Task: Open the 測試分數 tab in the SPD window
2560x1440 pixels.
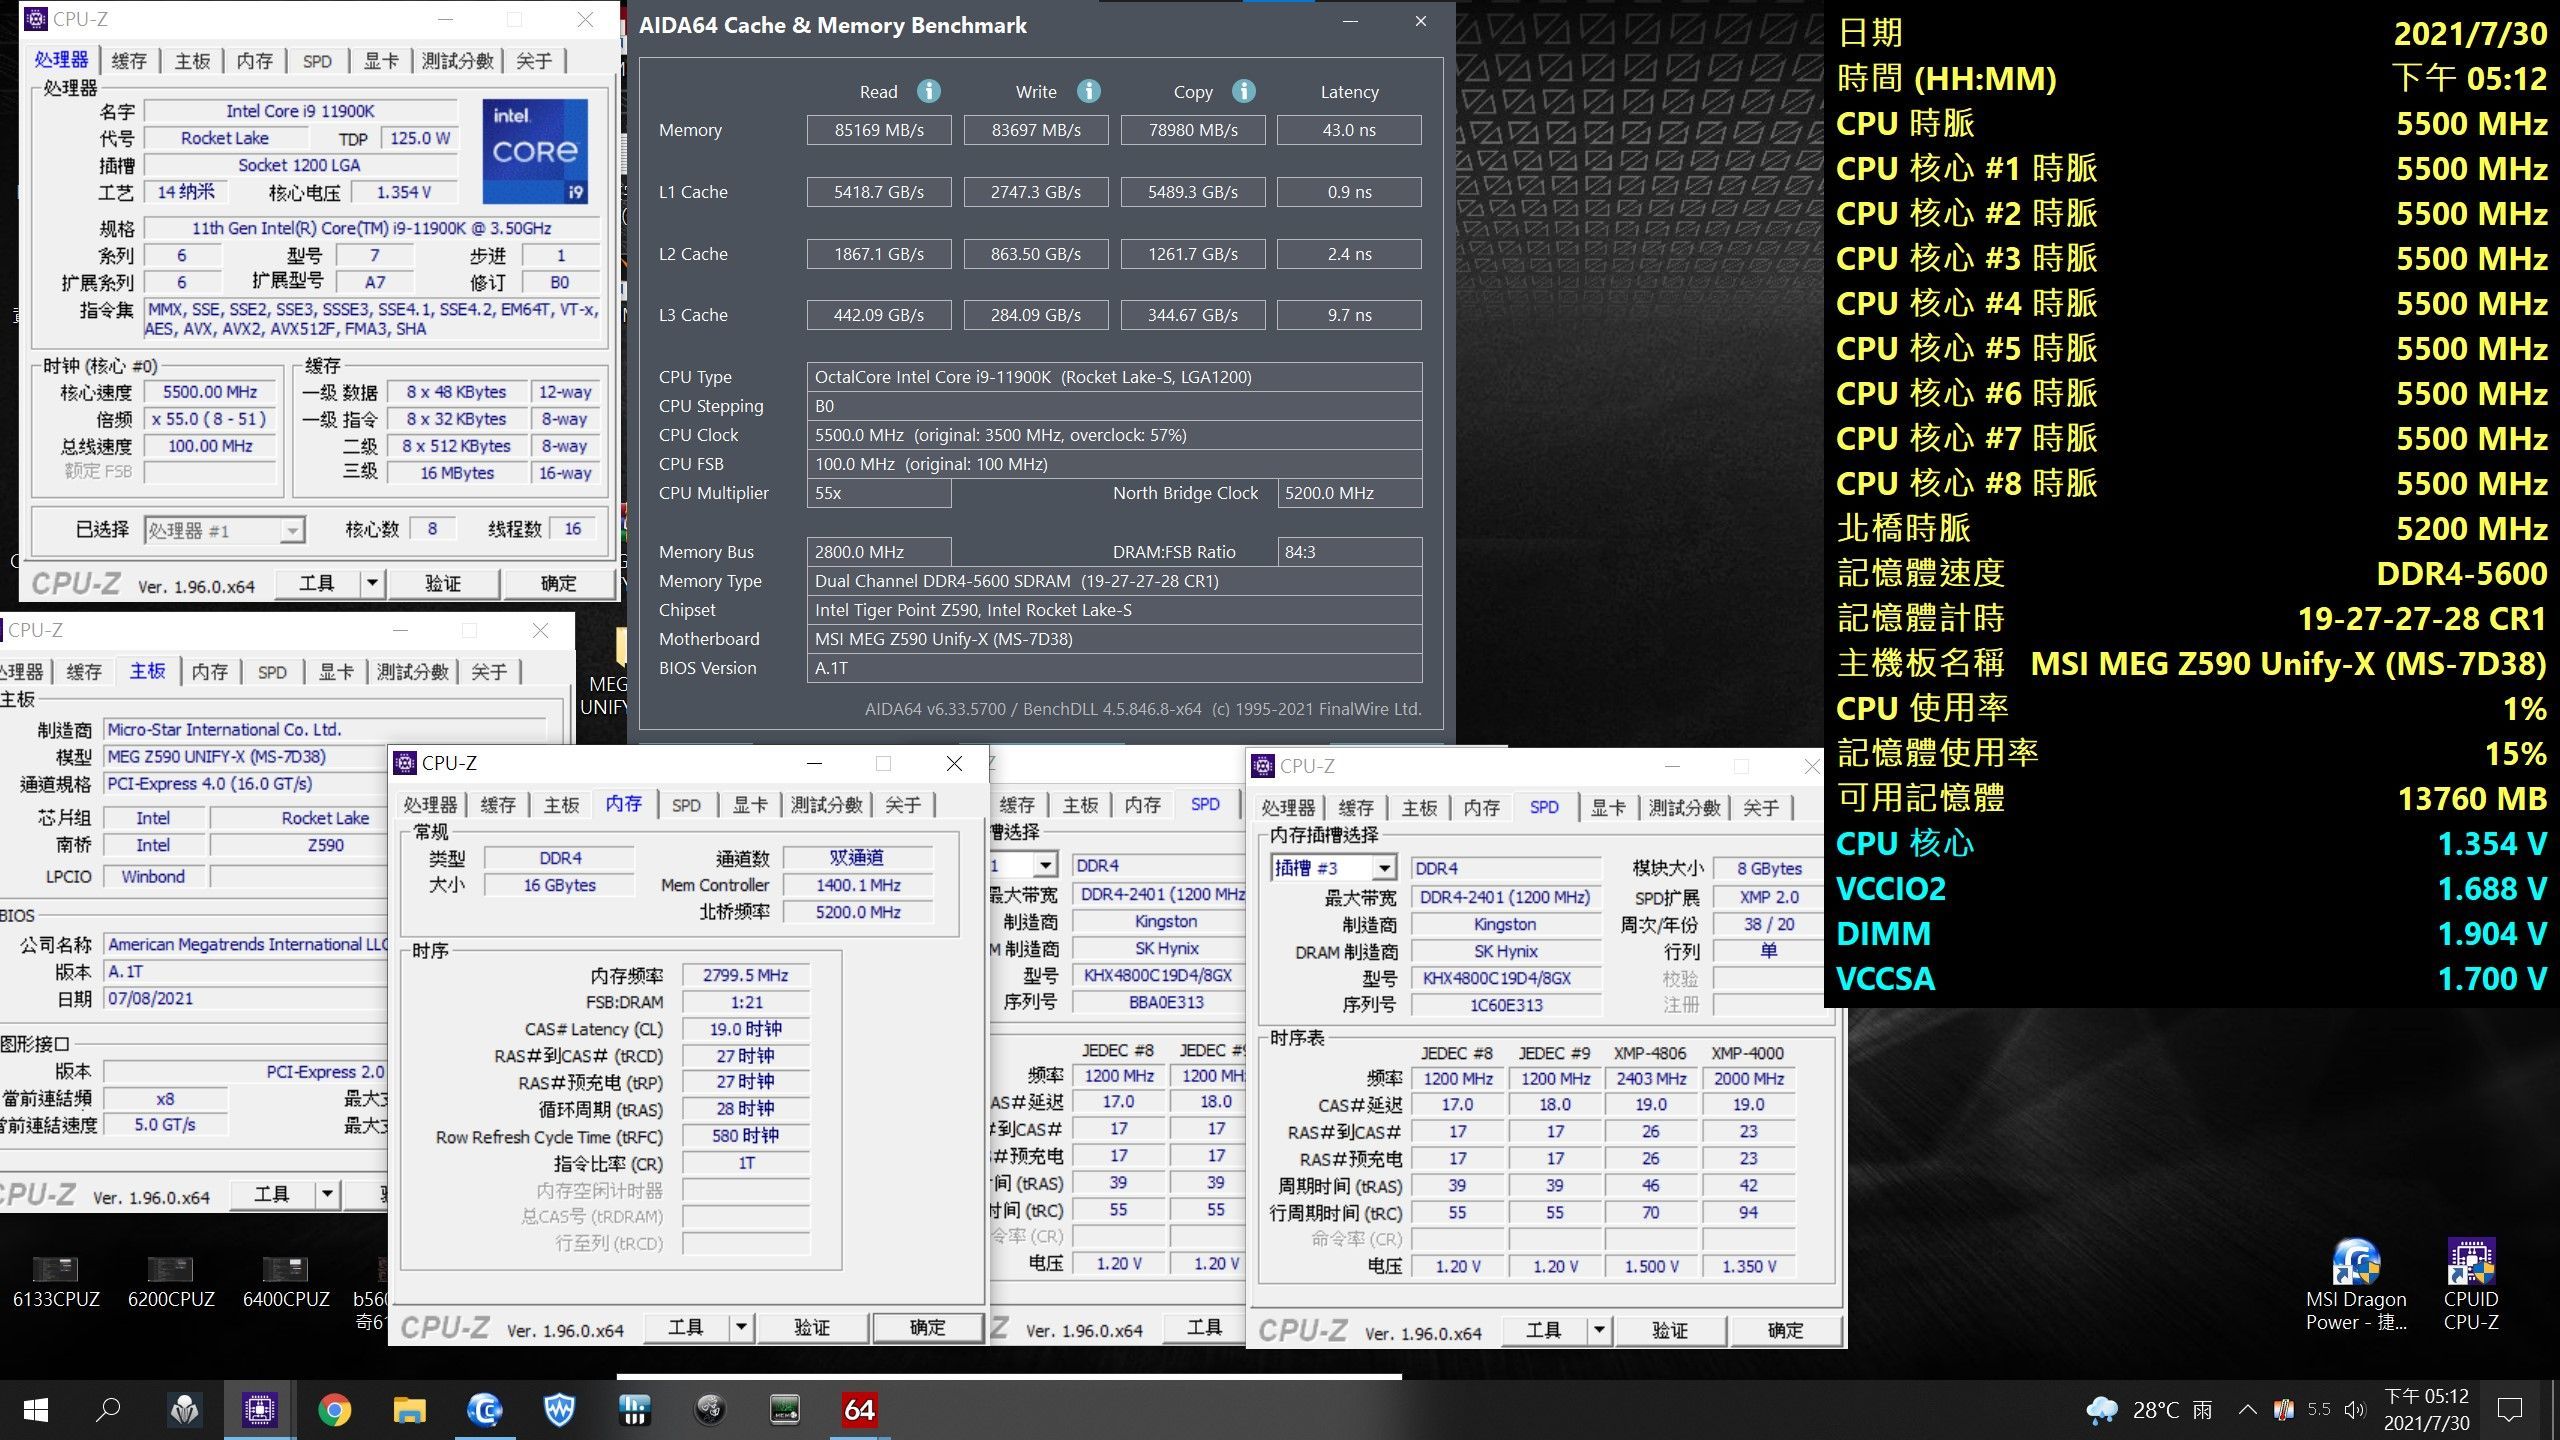Action: point(1684,808)
